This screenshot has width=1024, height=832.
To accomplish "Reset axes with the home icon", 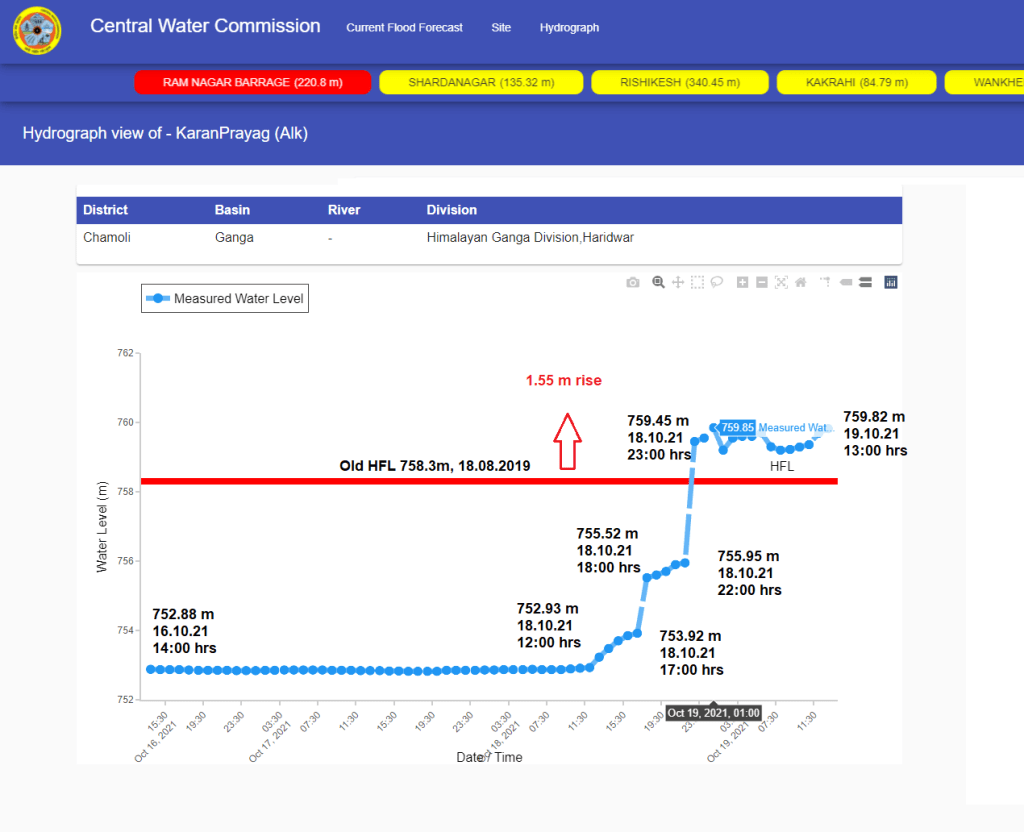I will 801,283.
